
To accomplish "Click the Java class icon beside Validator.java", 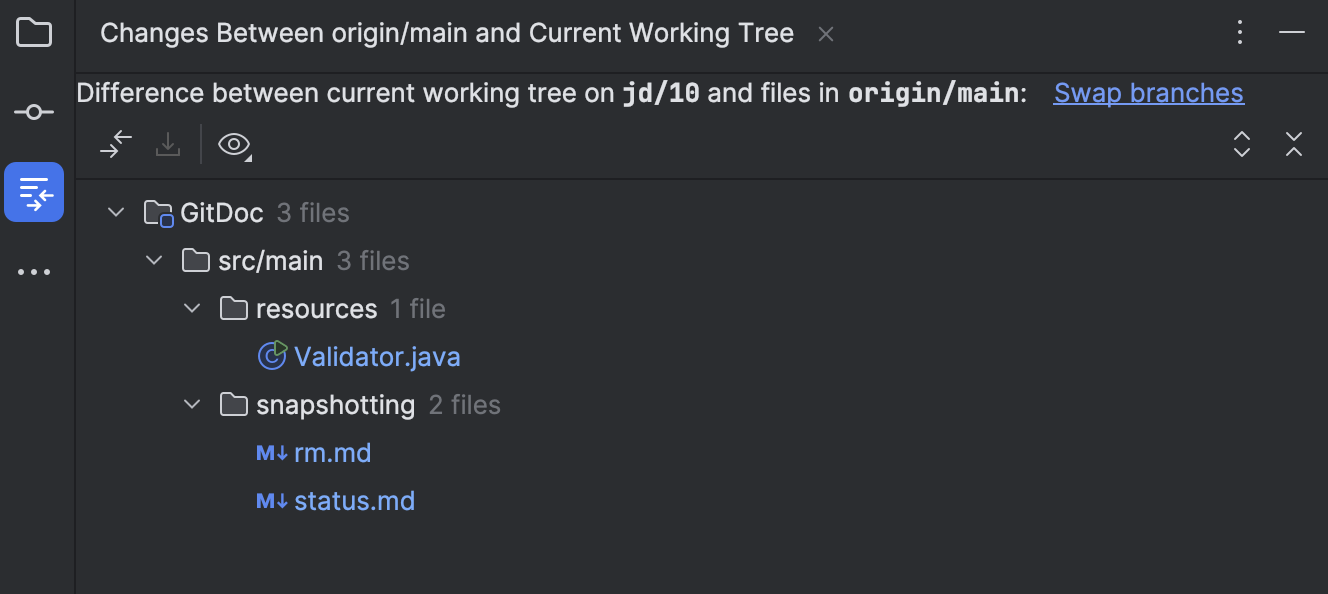I will (272, 356).
